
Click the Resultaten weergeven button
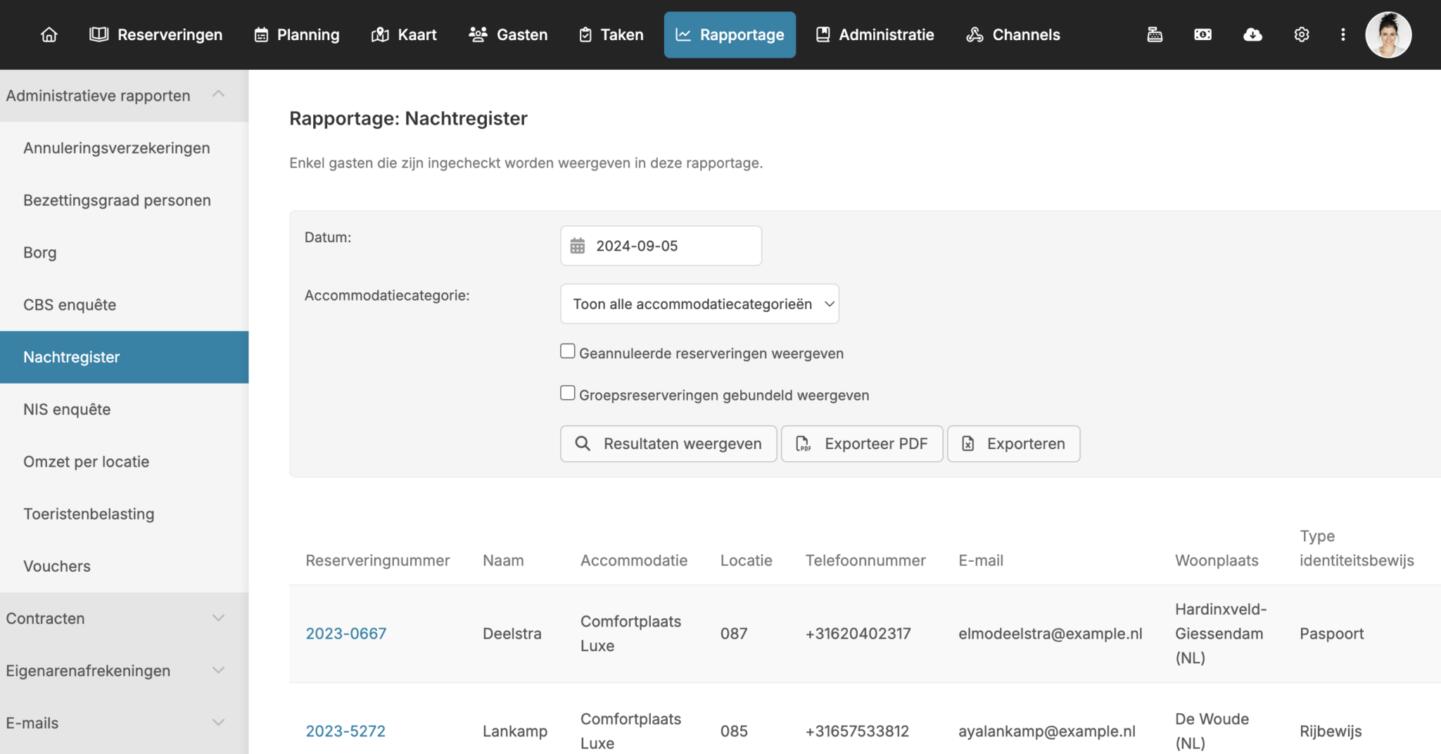668,444
